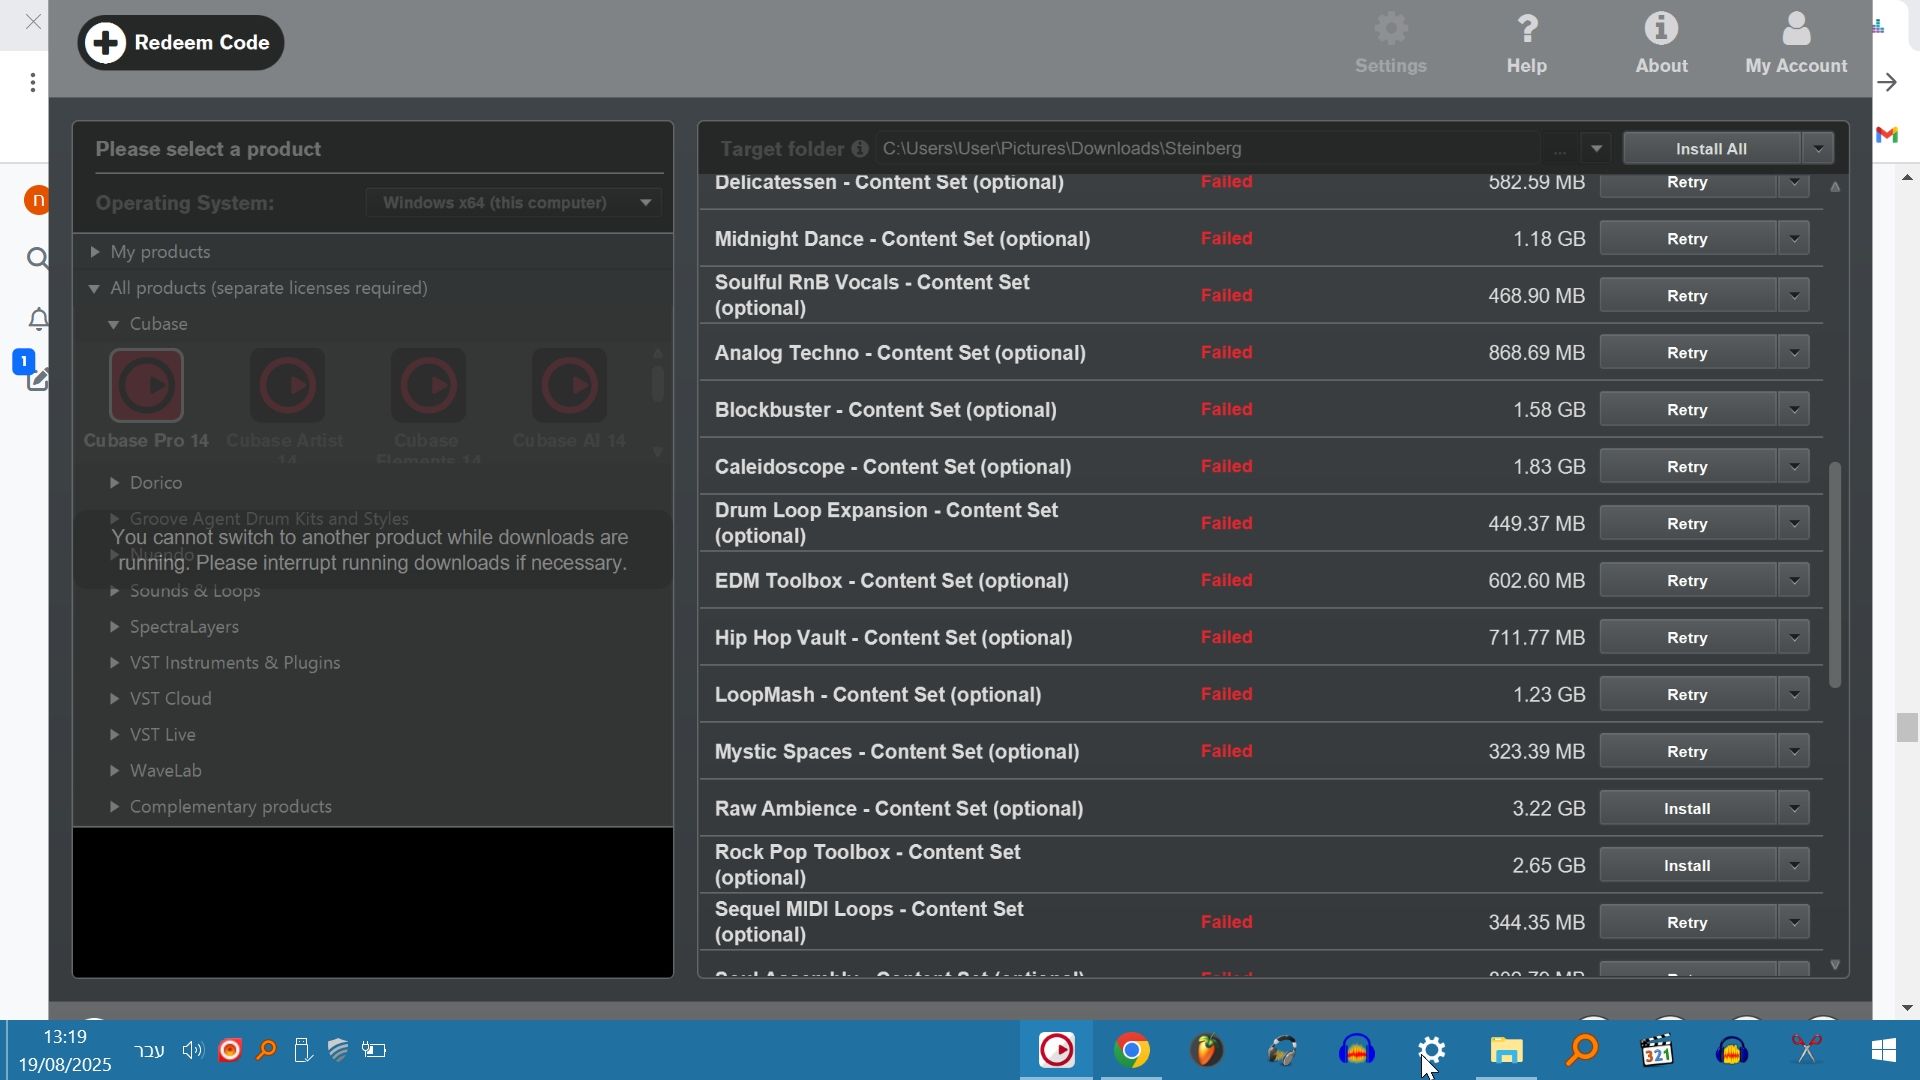Open the greyed Settings gear
The width and height of the screenshot is (1920, 1080).
pyautogui.click(x=1391, y=43)
